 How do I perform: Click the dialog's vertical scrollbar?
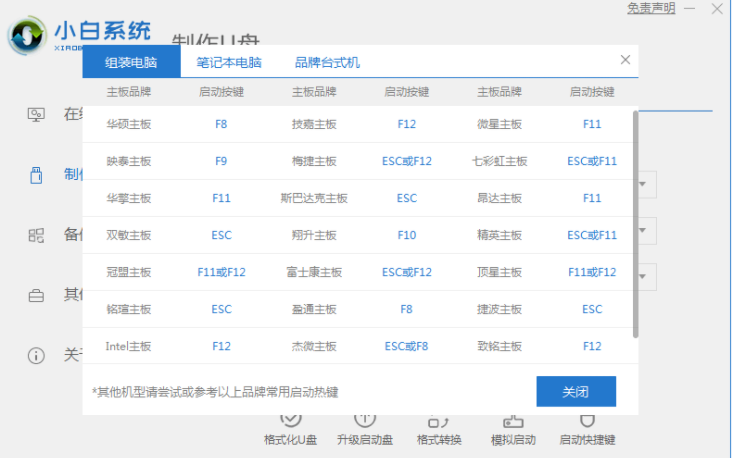[636, 220]
